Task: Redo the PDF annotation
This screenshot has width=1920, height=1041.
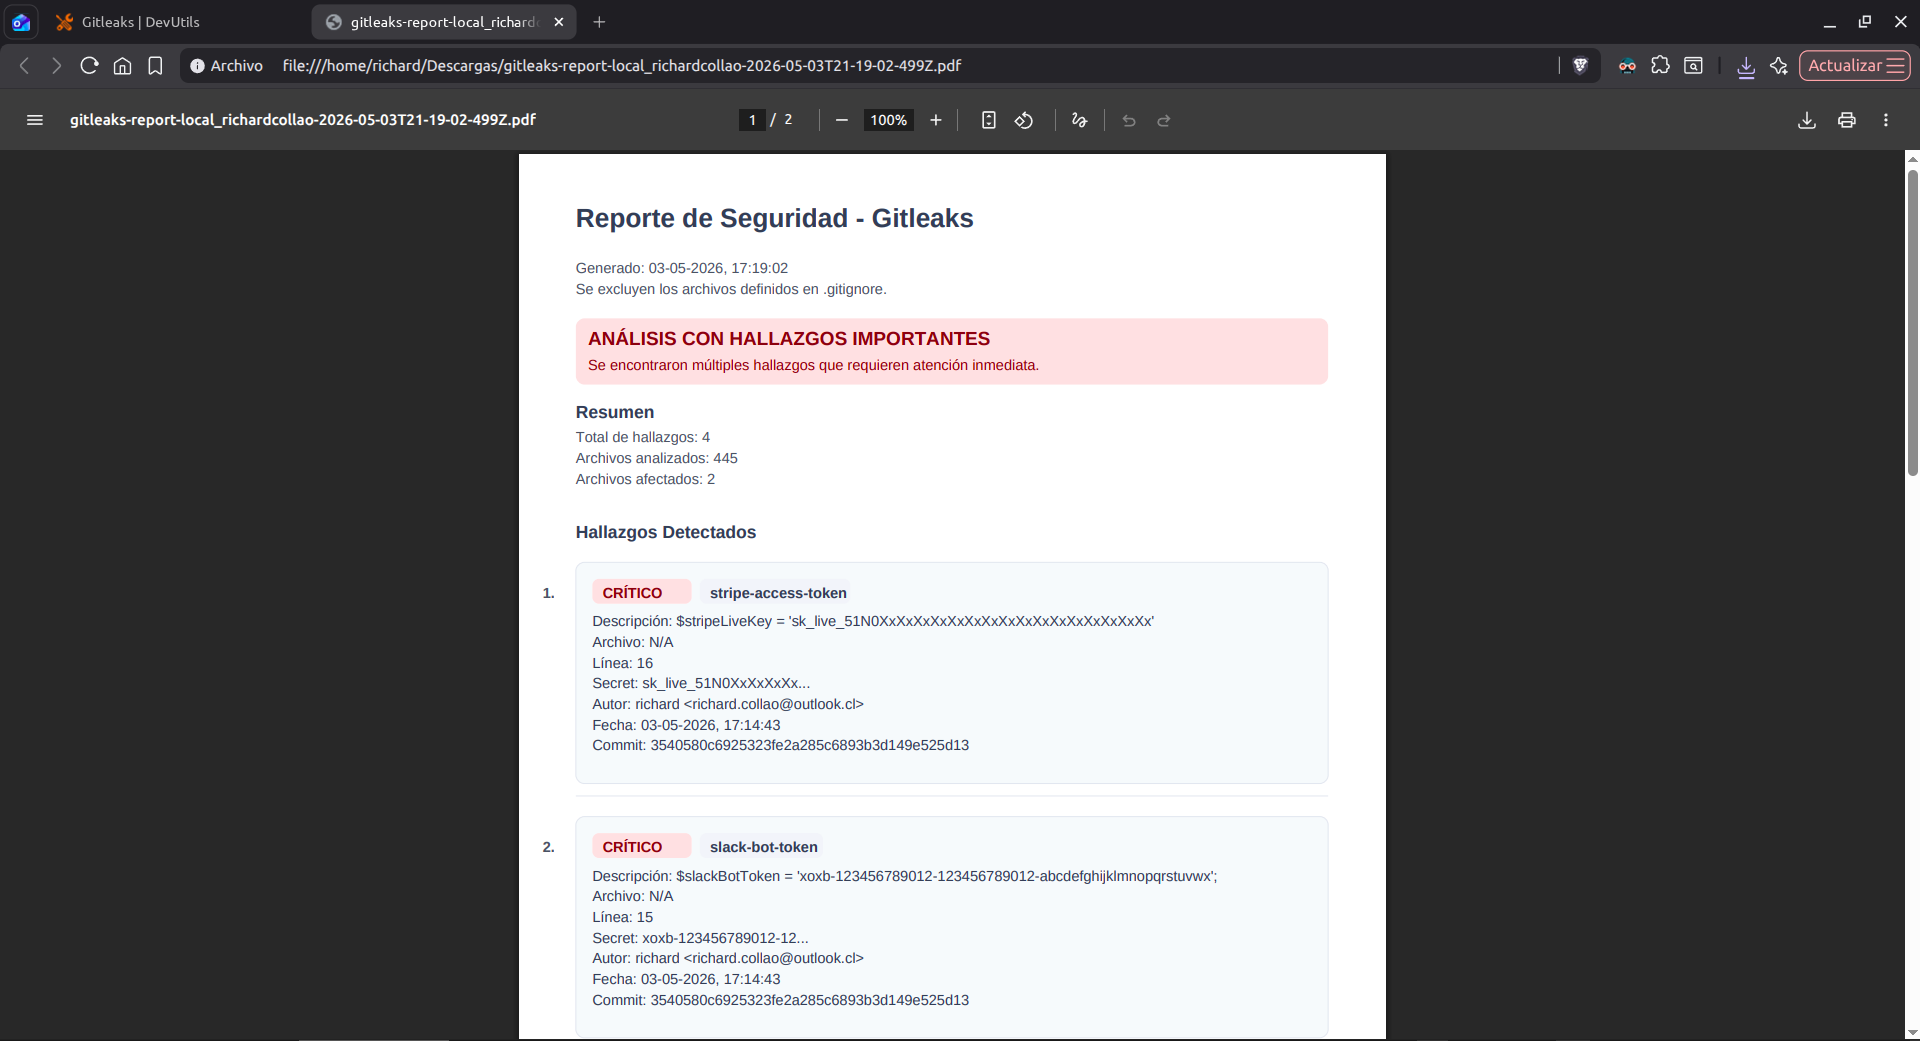Action: coord(1164,120)
